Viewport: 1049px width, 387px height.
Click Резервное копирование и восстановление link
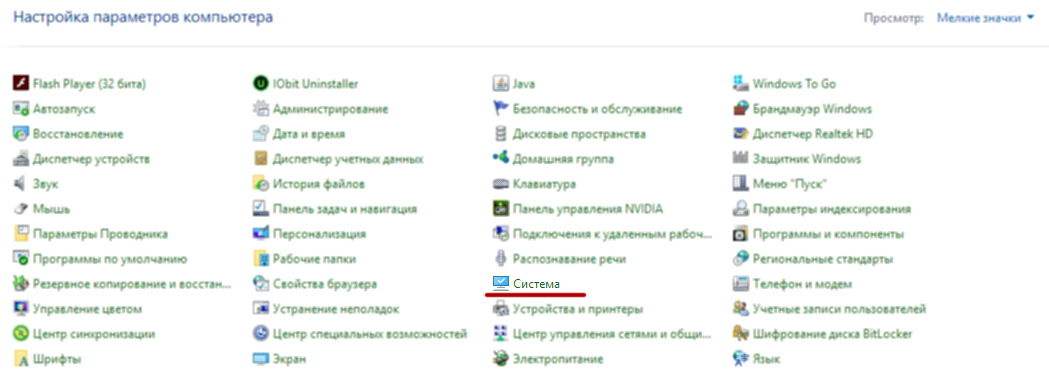pos(132,284)
